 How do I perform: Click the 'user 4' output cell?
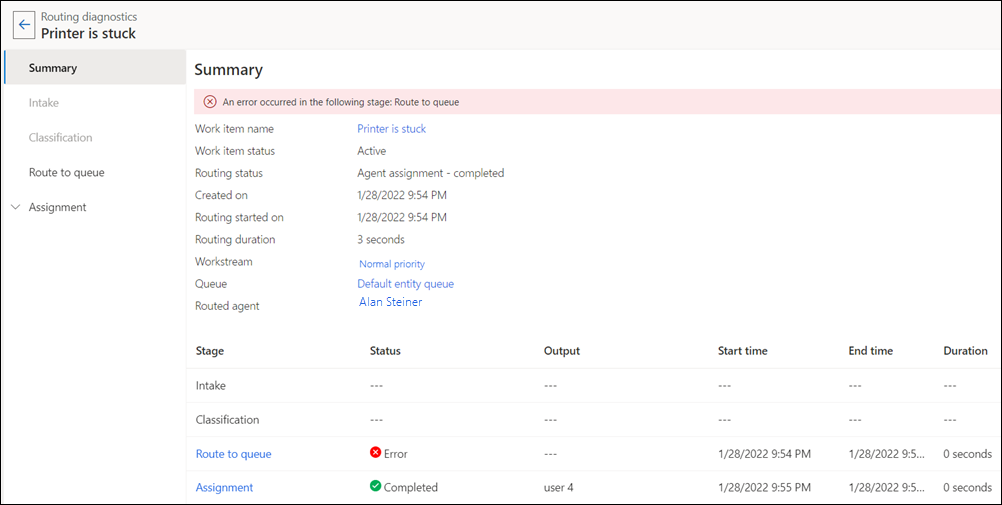(559, 487)
